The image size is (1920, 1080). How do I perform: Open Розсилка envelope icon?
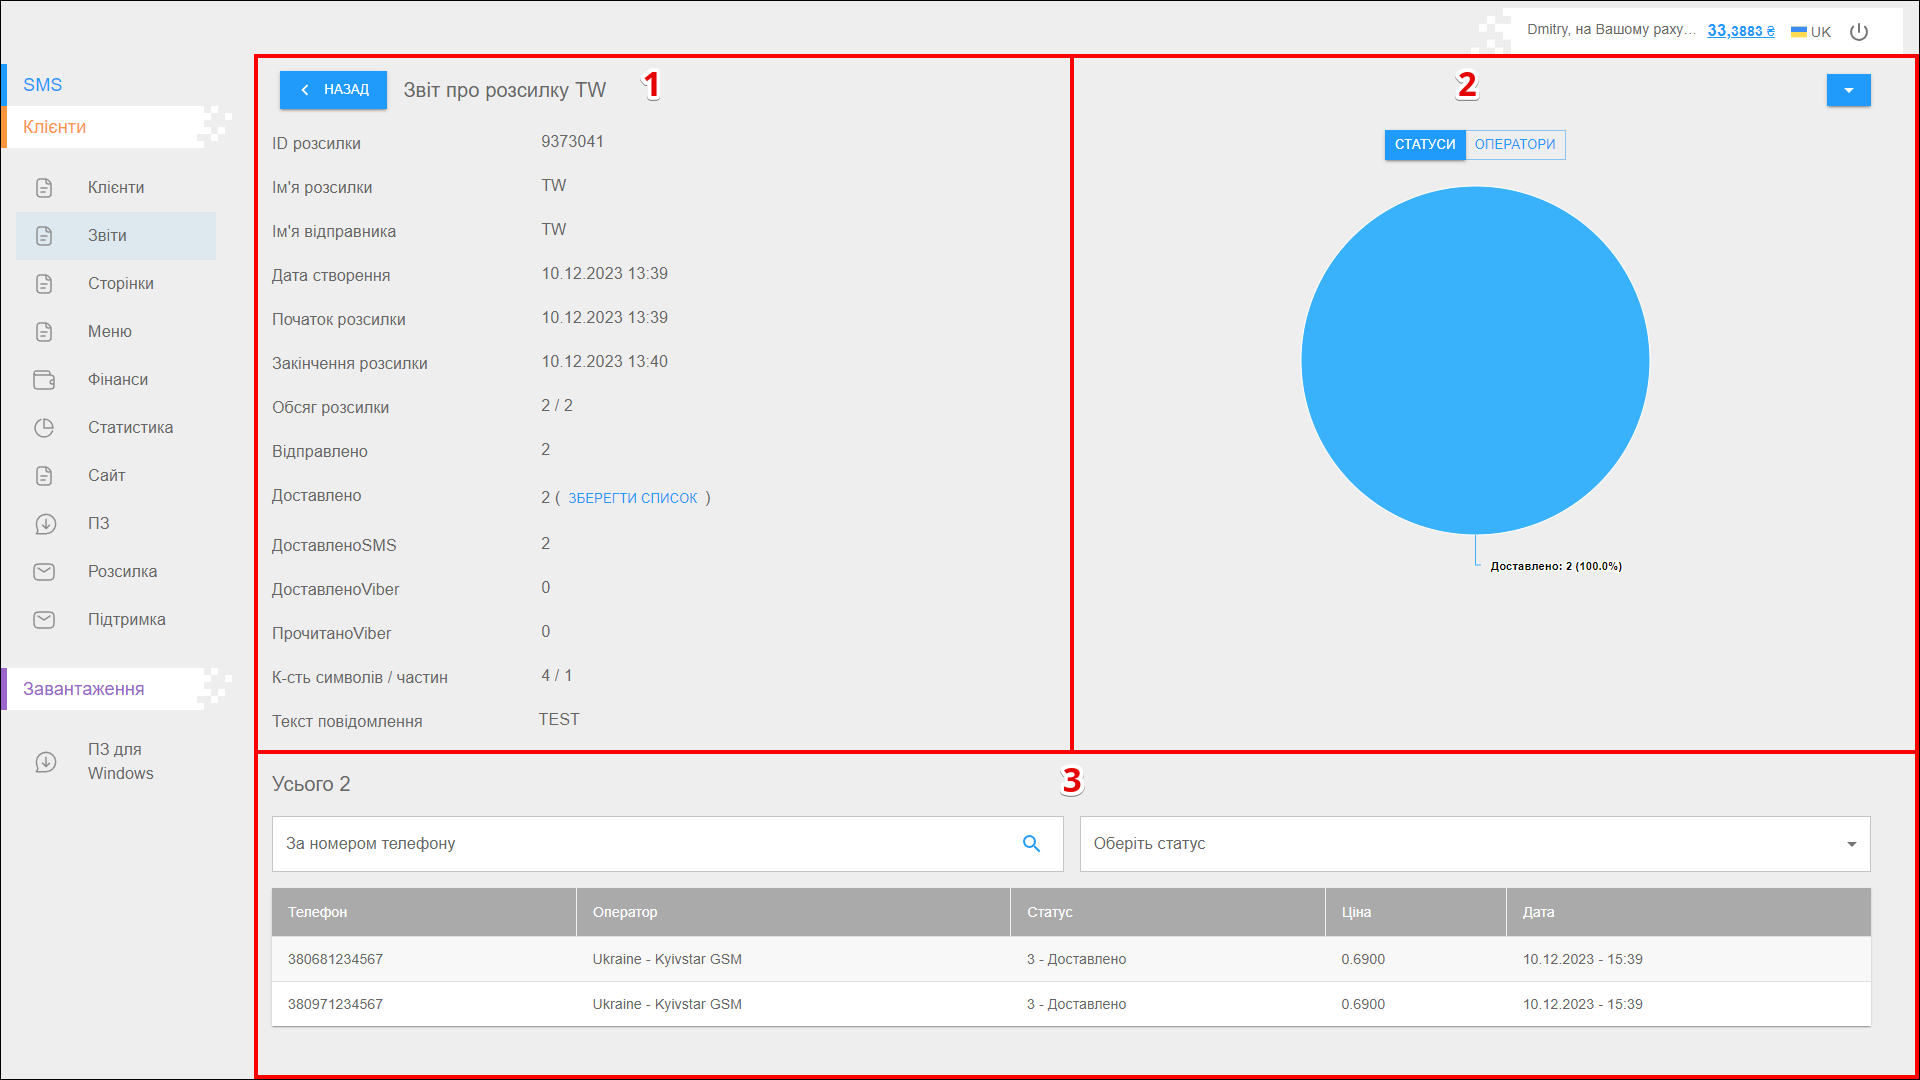pos(44,572)
